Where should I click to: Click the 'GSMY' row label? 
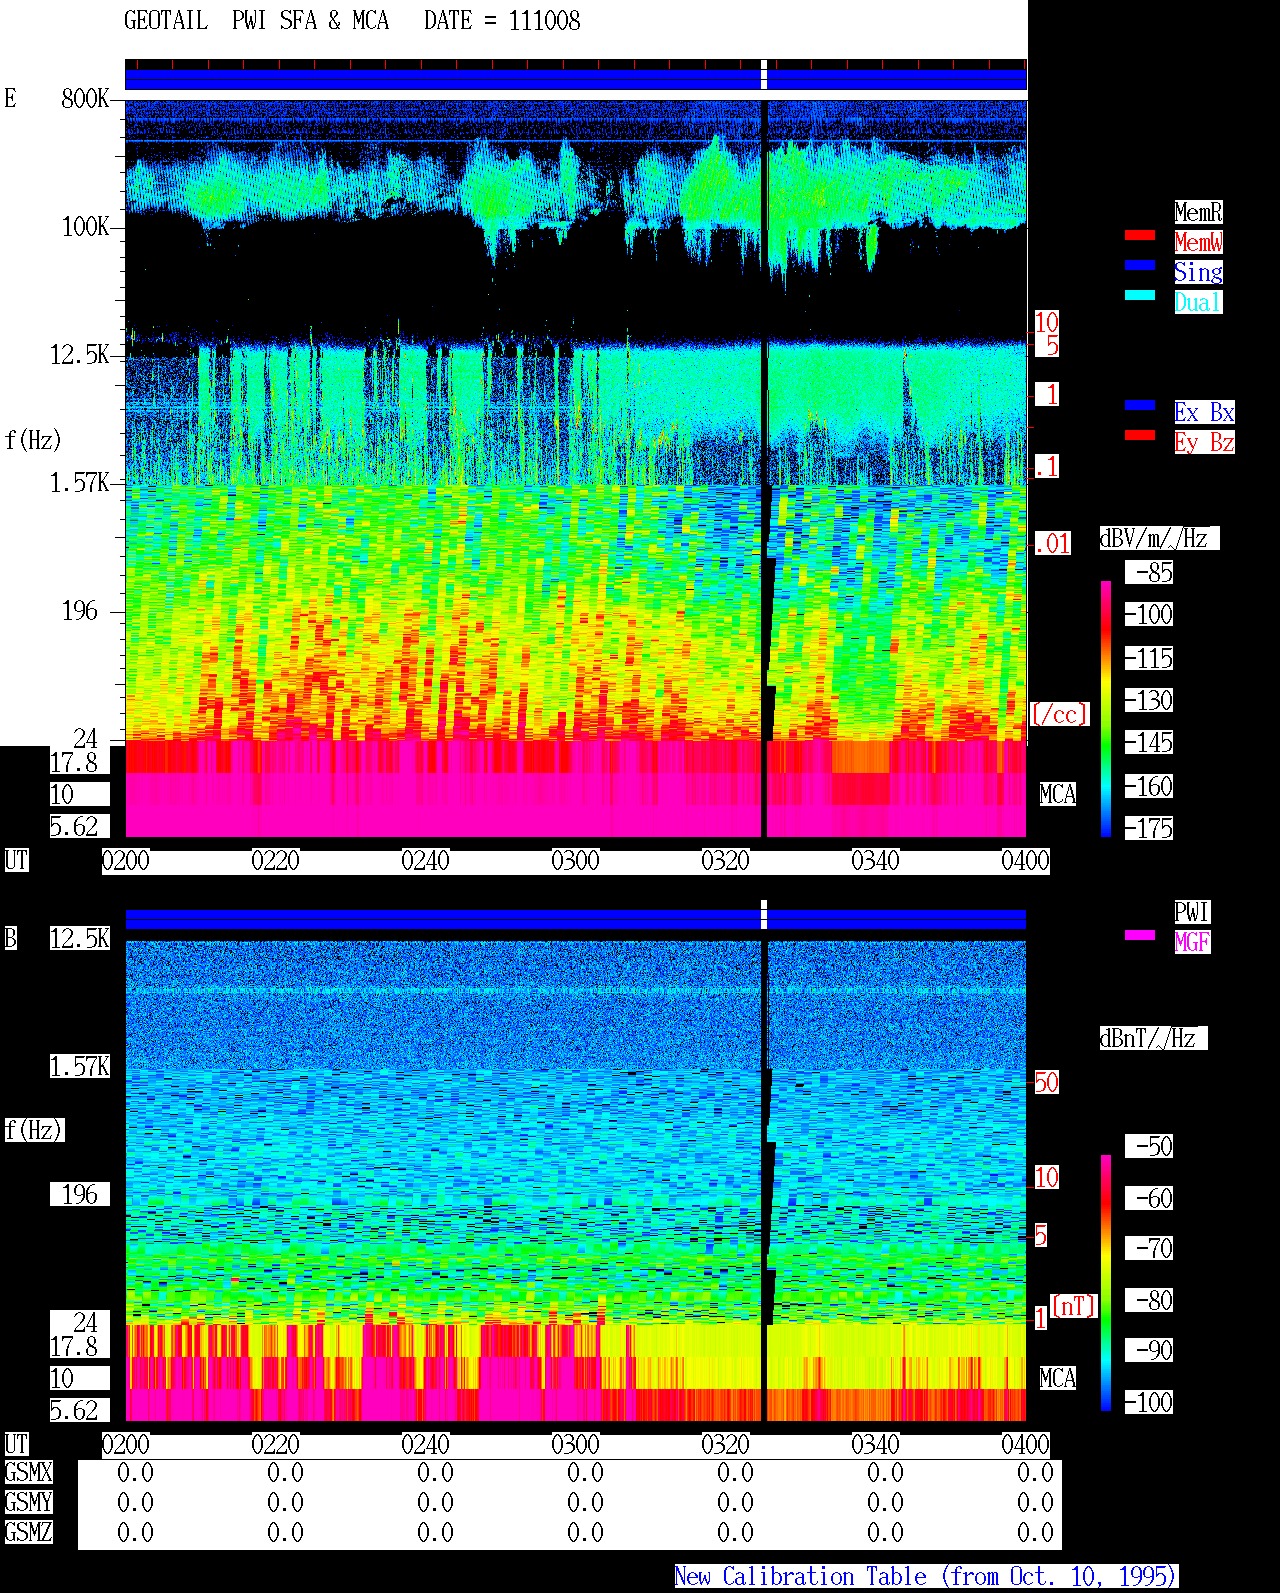28,1503
